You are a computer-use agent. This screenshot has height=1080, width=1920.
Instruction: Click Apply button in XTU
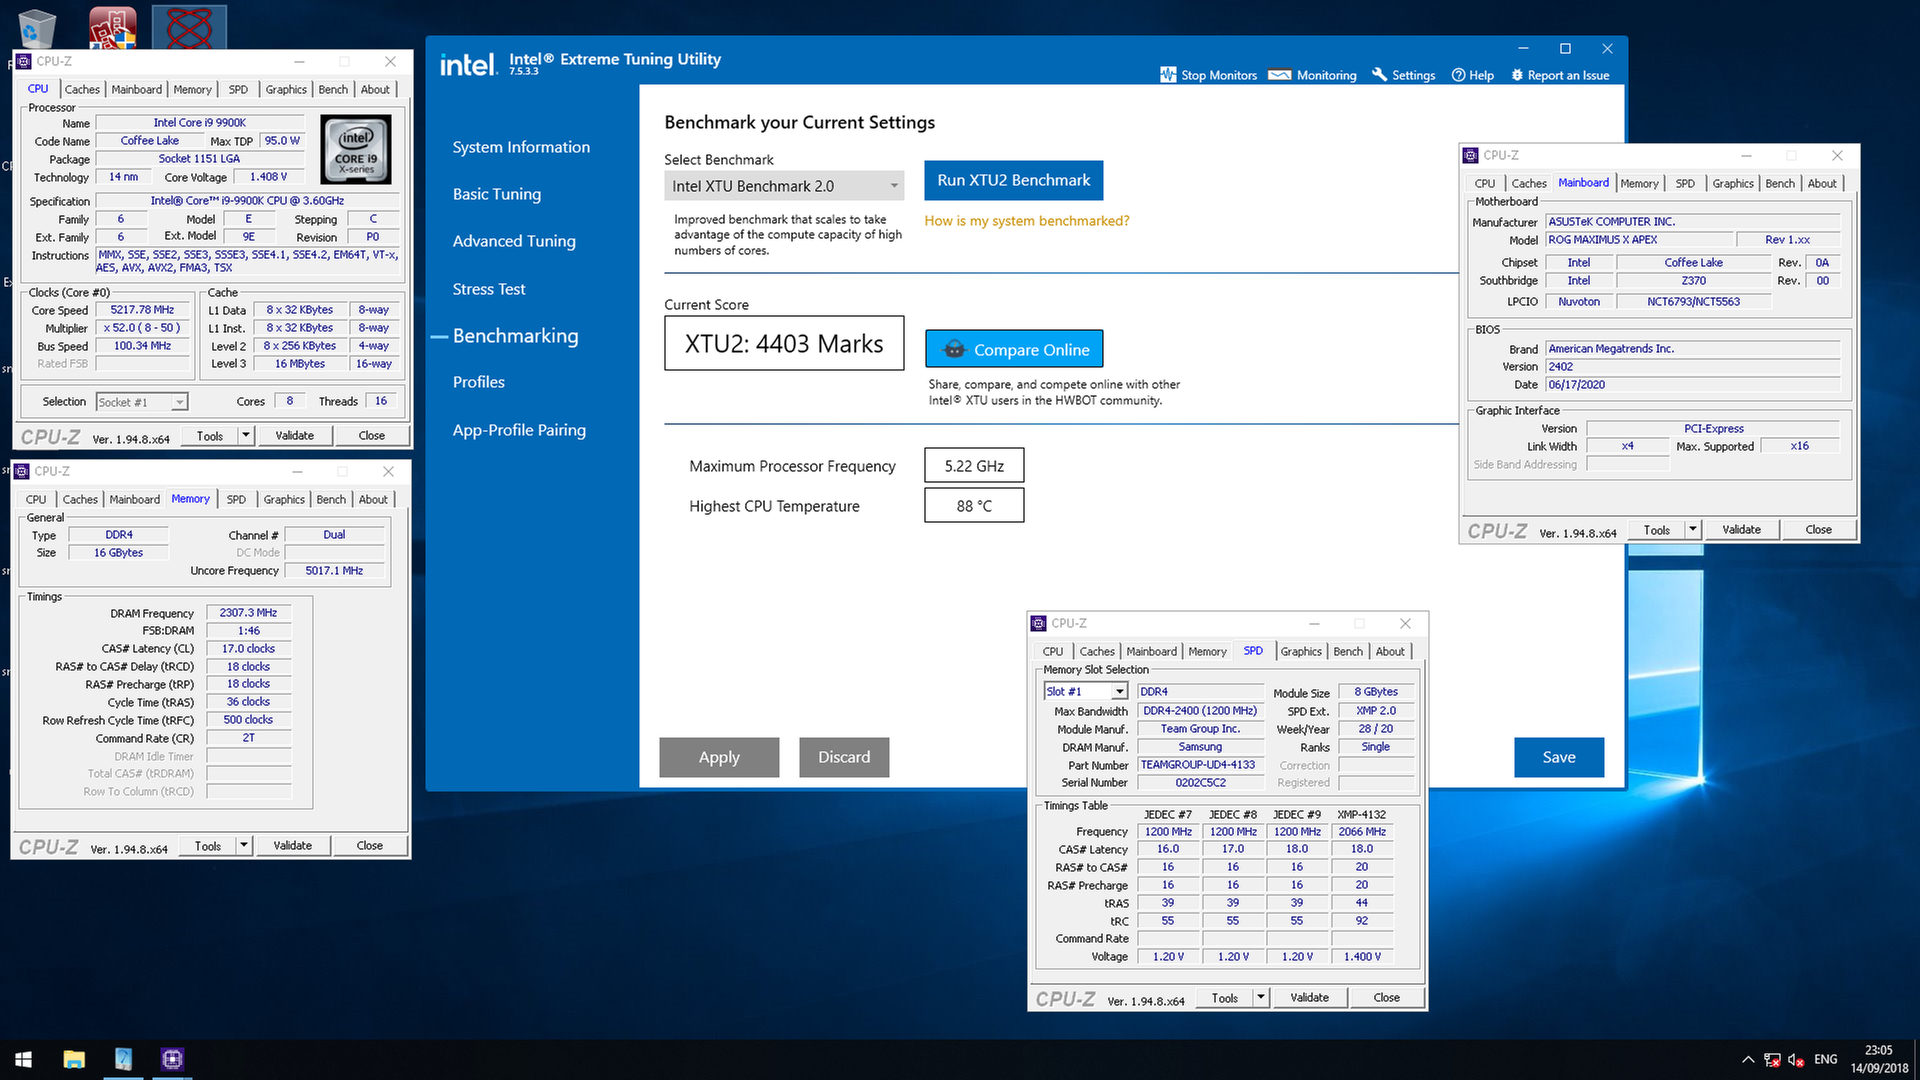click(719, 757)
